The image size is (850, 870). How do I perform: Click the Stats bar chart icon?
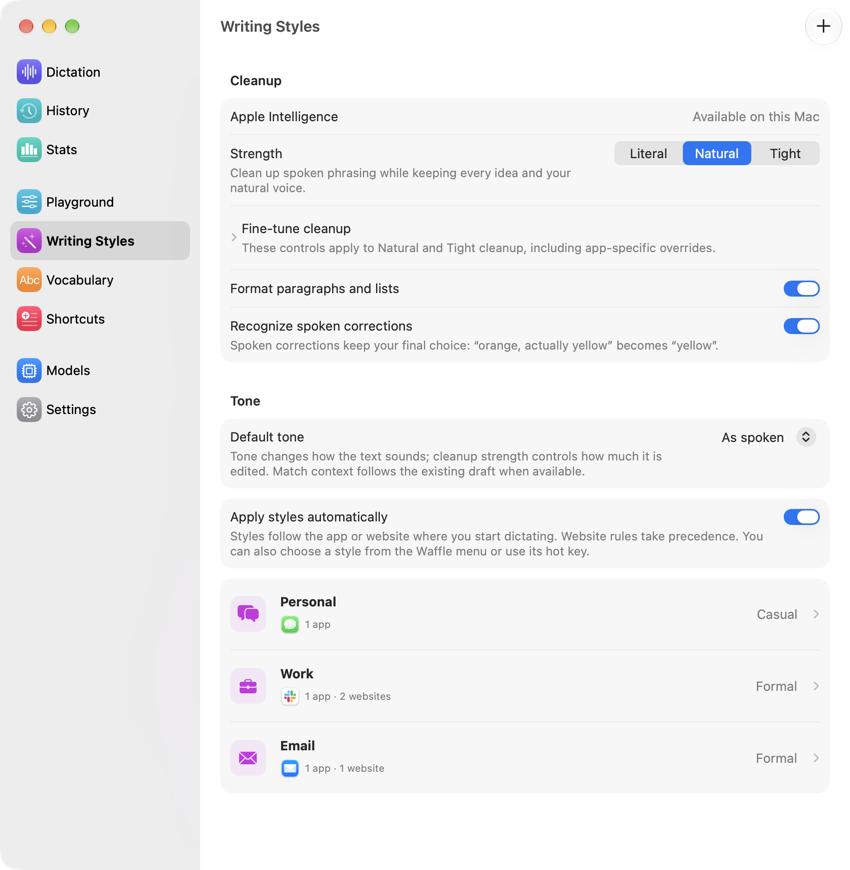(29, 149)
